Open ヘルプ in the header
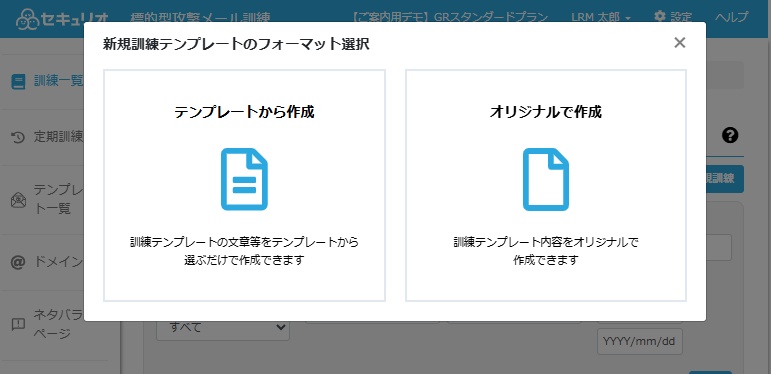The height and width of the screenshot is (374, 771). [731, 17]
